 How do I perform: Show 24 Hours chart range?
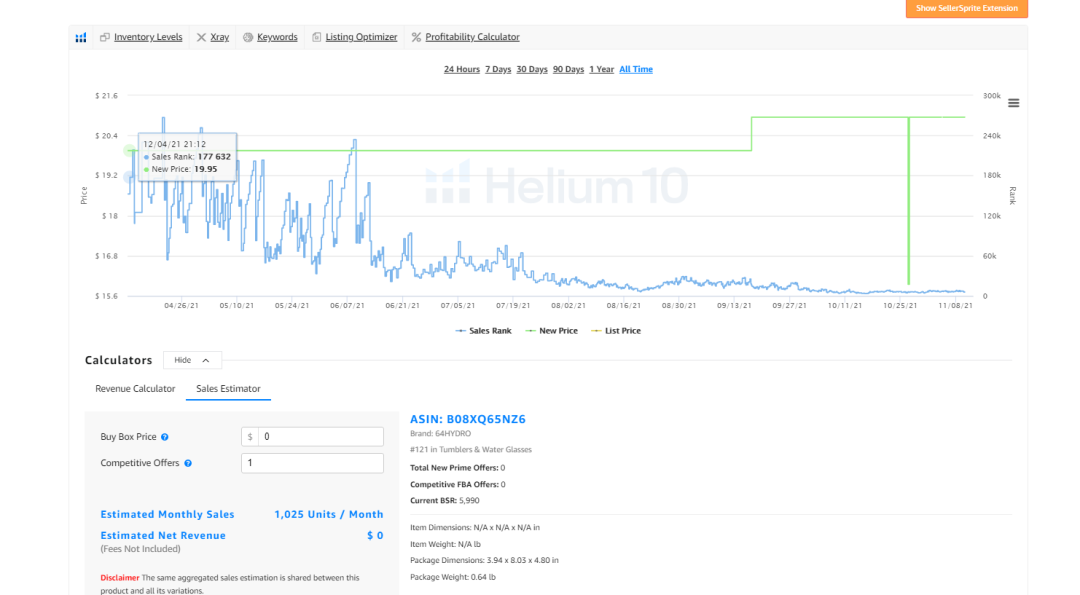tap(461, 69)
